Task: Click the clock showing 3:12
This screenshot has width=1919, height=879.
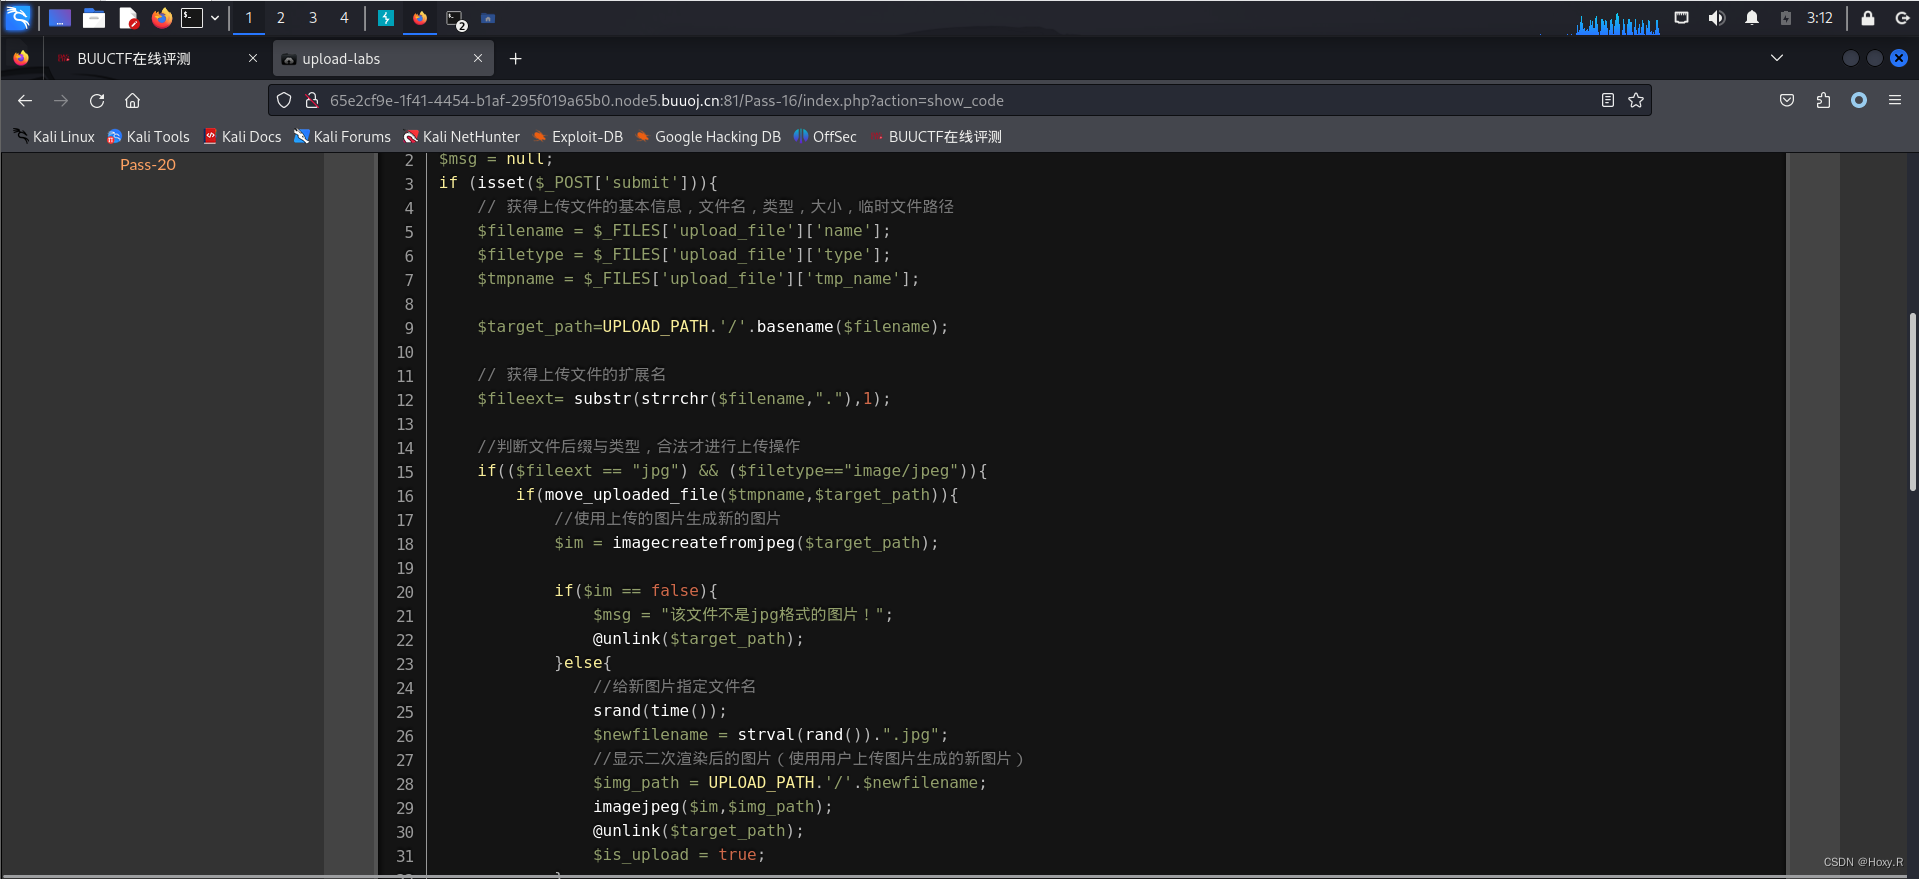Action: 1820,18
